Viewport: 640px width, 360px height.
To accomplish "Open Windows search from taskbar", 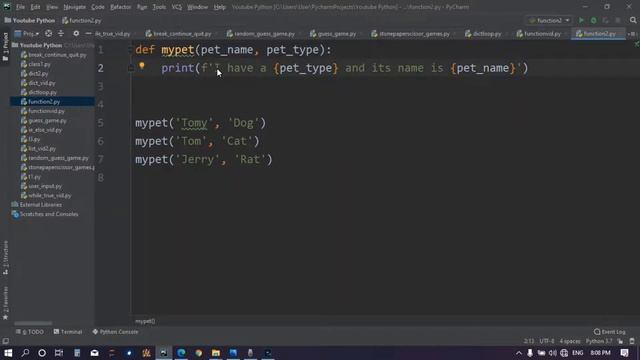I will (25, 353).
